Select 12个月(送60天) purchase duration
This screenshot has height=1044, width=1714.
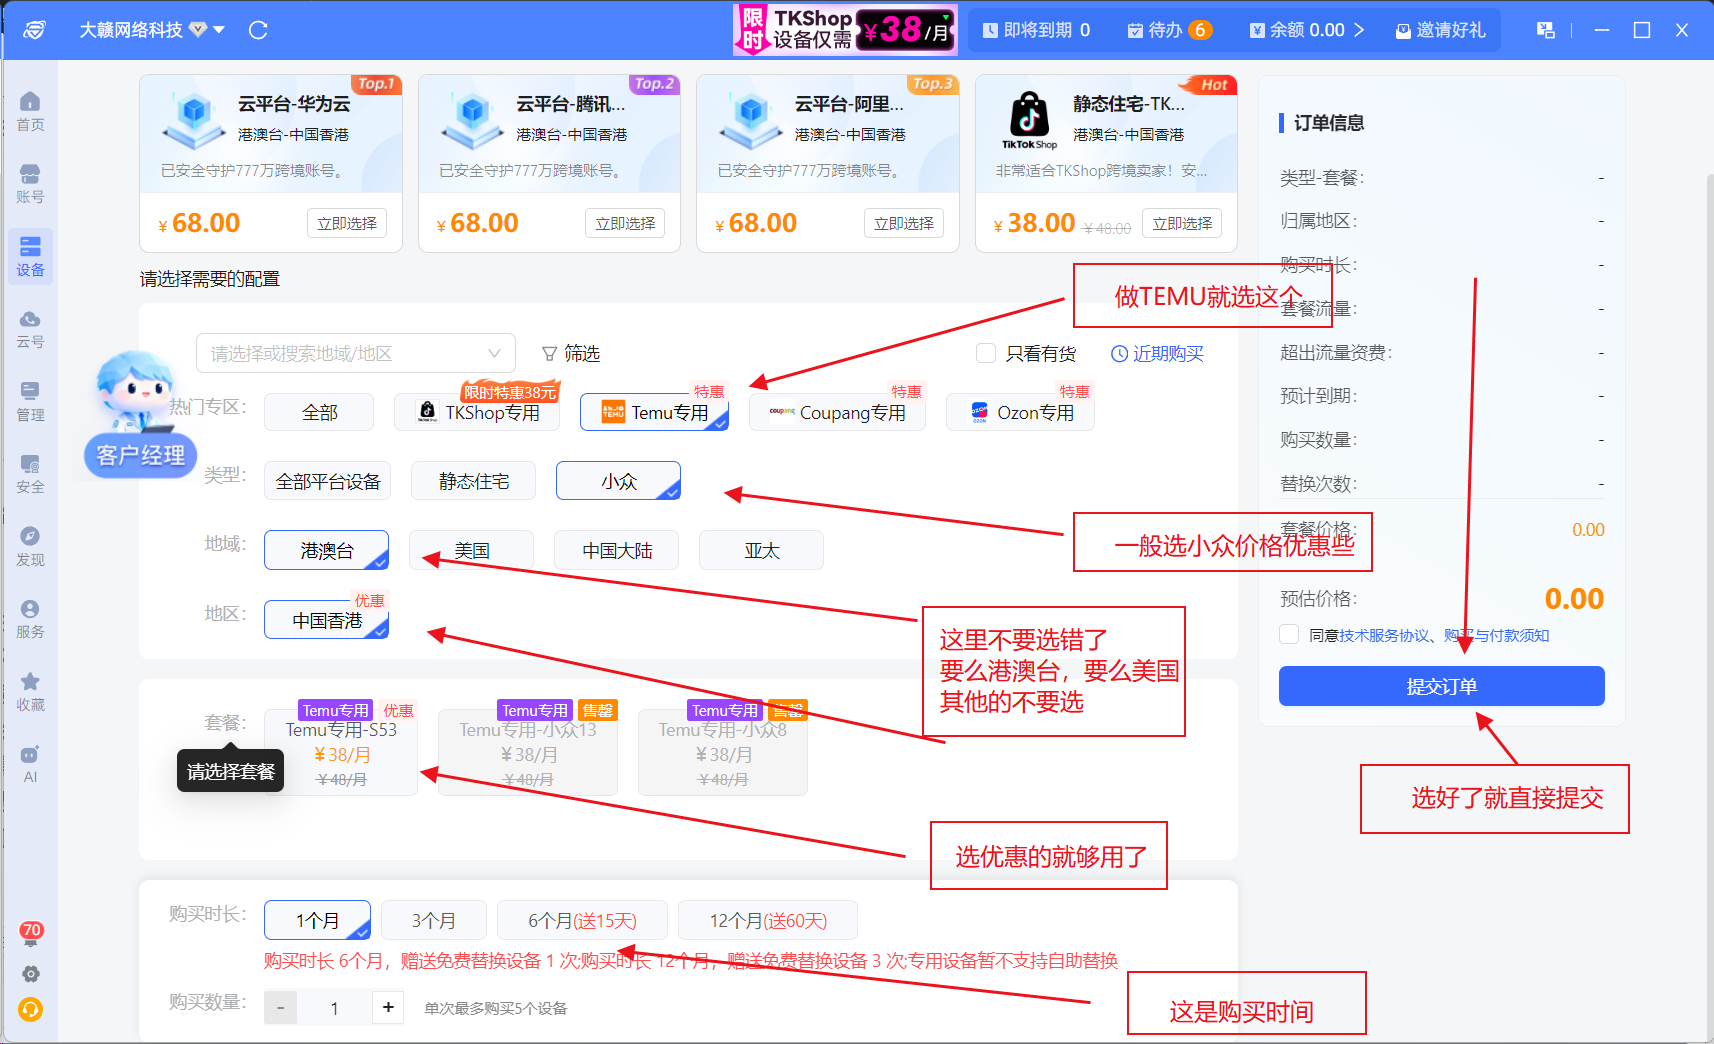click(768, 920)
